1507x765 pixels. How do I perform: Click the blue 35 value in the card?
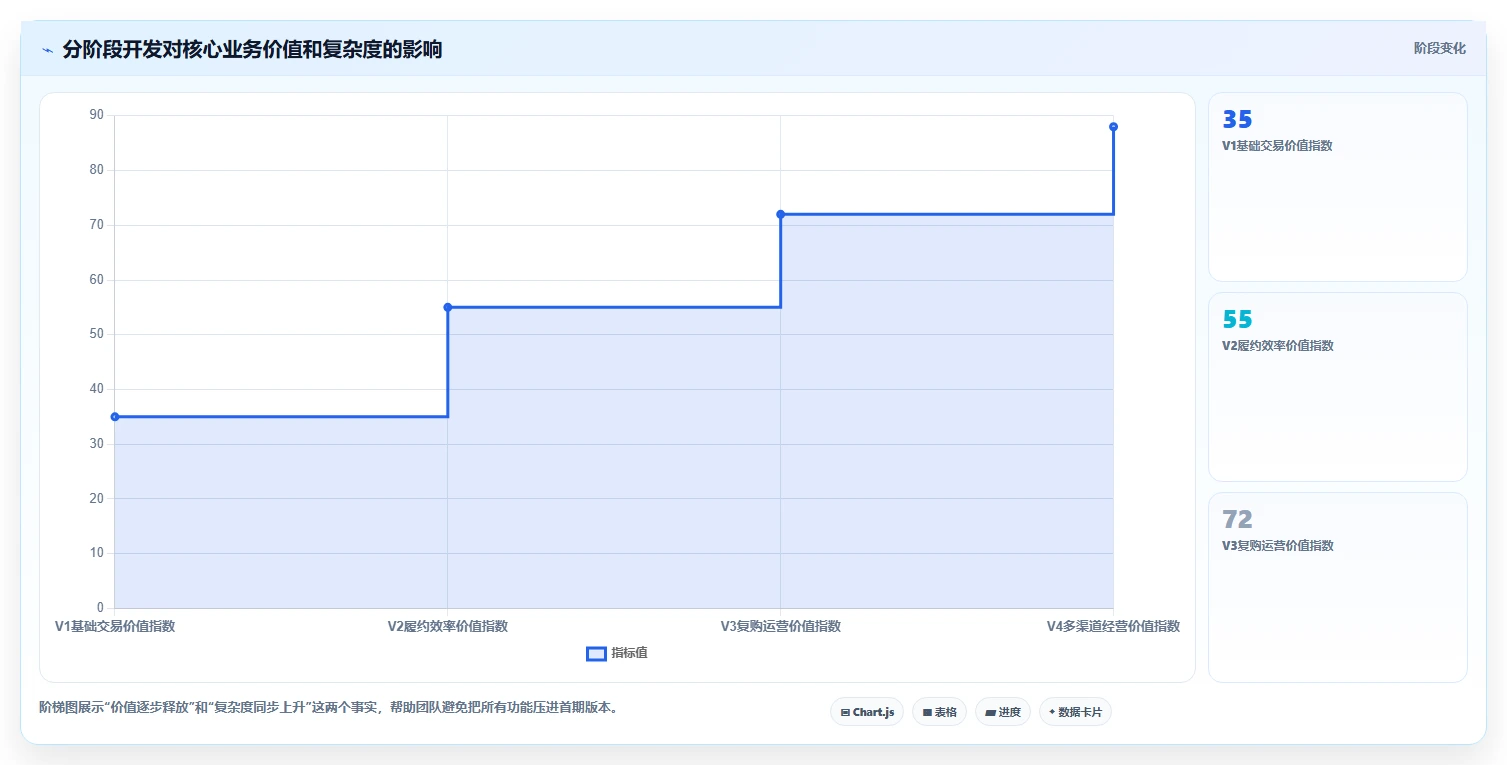1237,120
